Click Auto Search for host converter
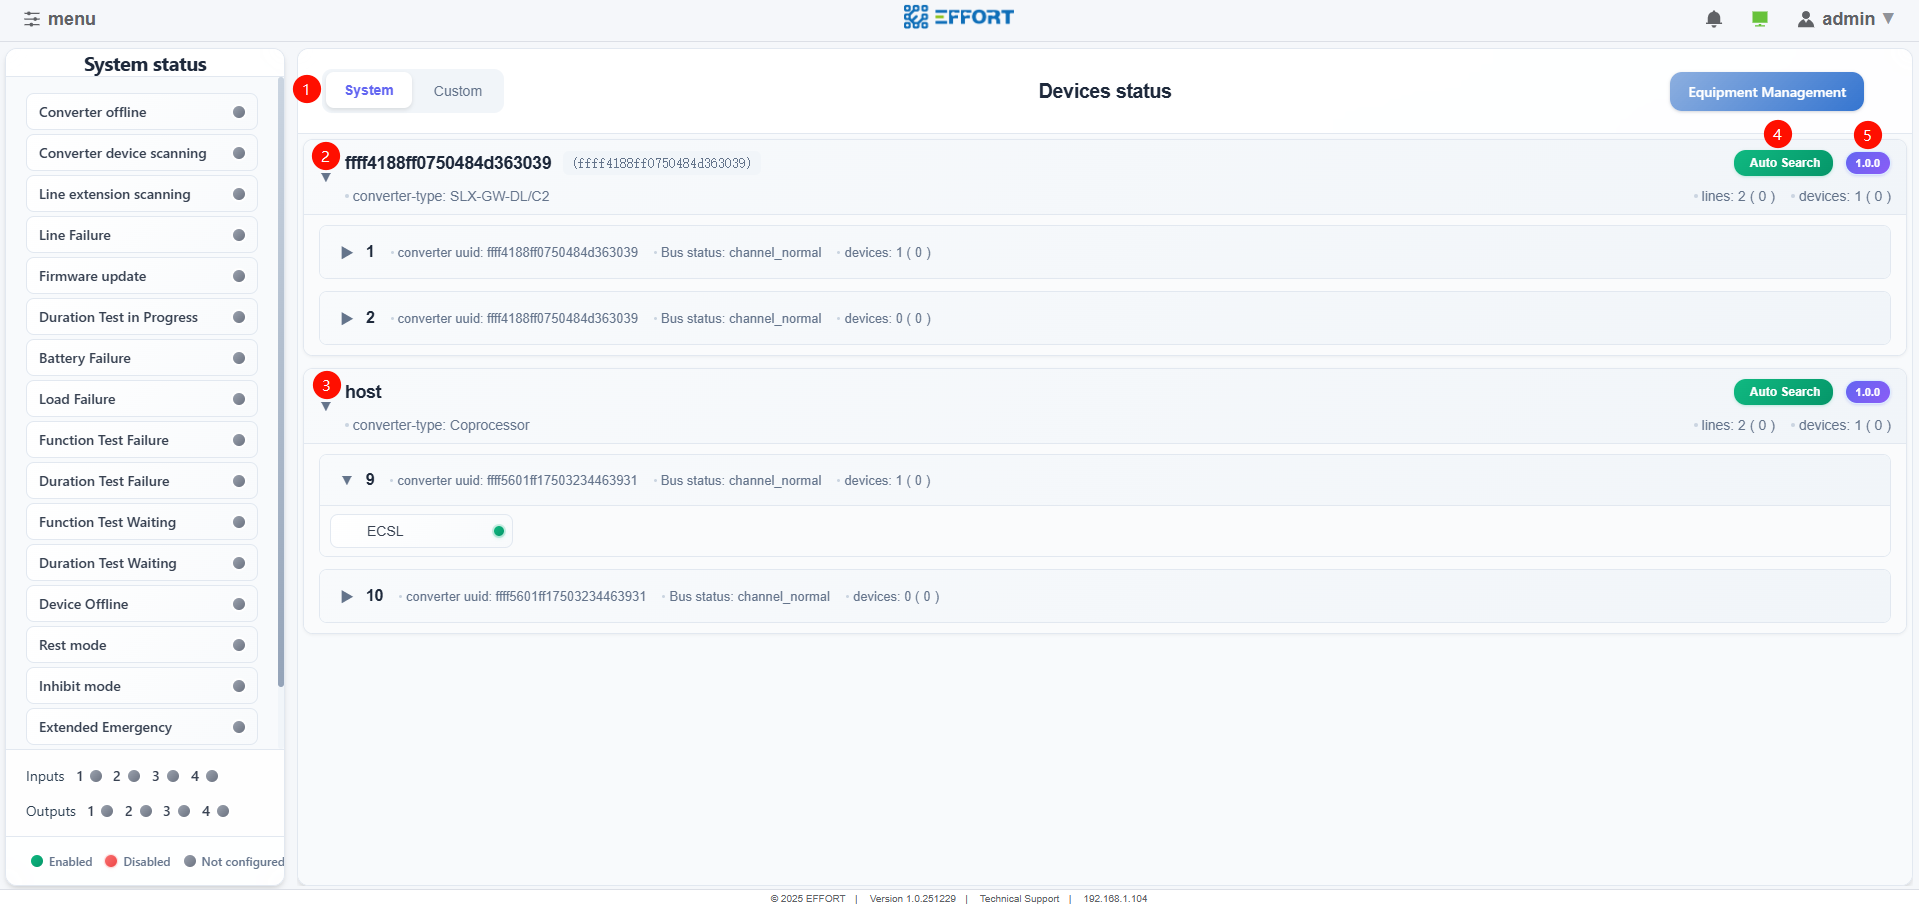Image resolution: width=1919 pixels, height=905 pixels. pos(1783,392)
